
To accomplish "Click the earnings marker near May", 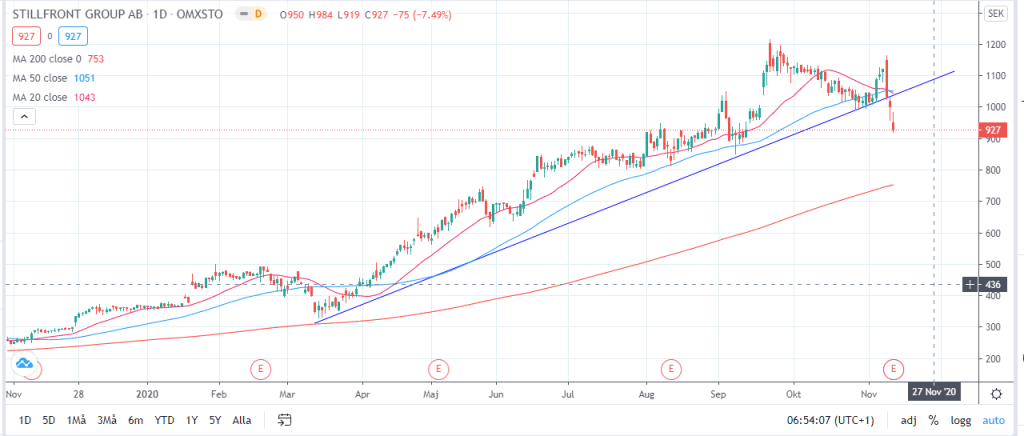I will (x=436, y=368).
